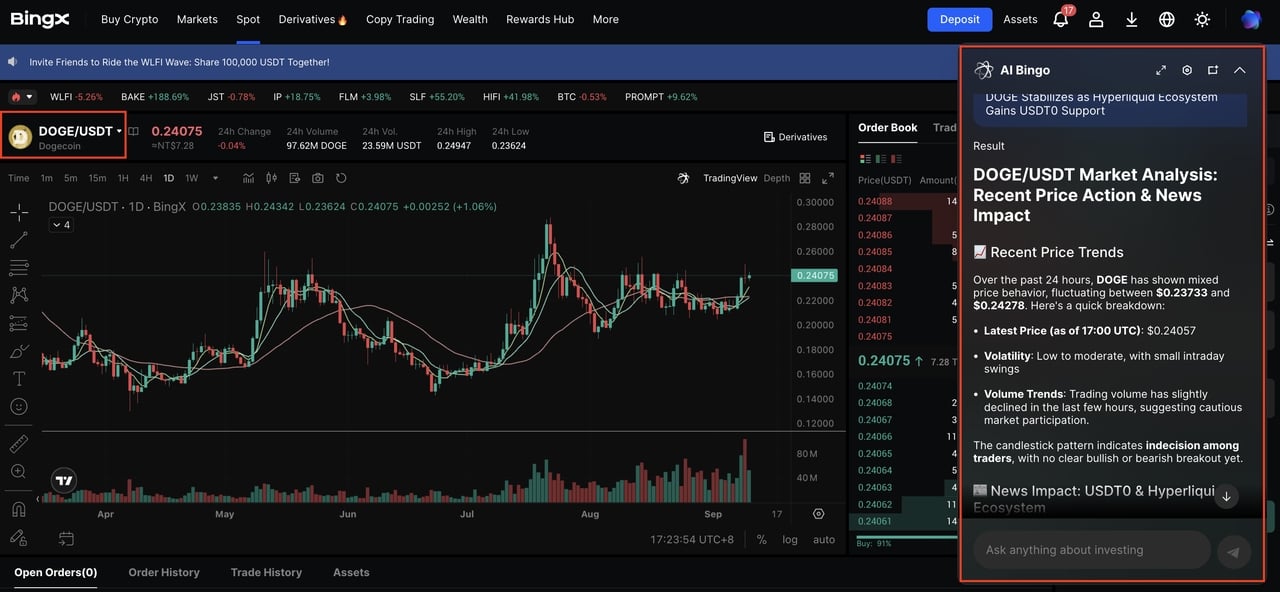Expand the AI Bingo panel
1280x592 pixels.
(x=1161, y=70)
